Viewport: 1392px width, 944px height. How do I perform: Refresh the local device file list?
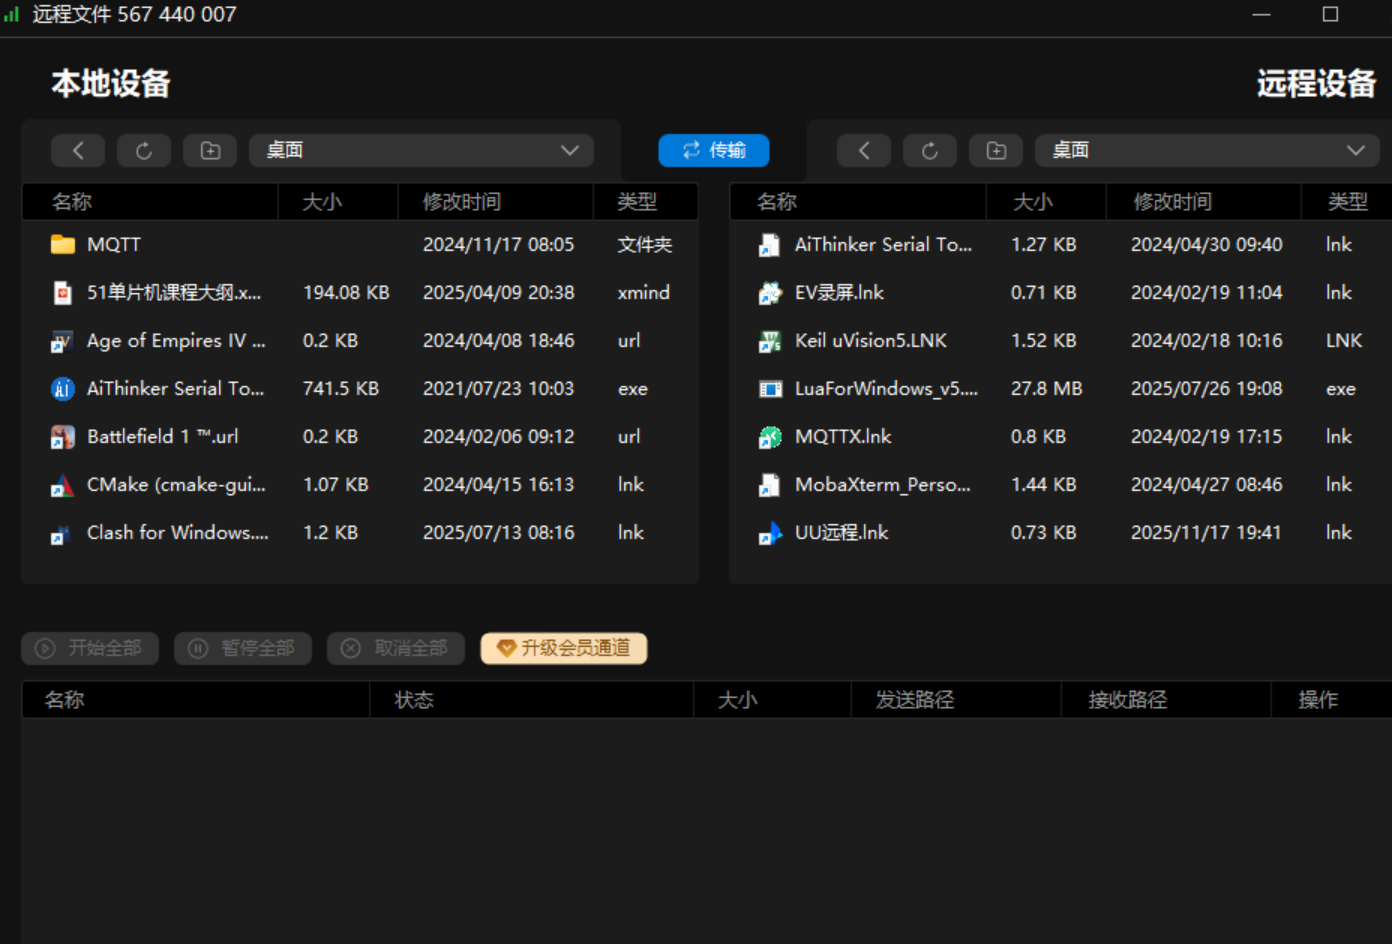(x=144, y=150)
